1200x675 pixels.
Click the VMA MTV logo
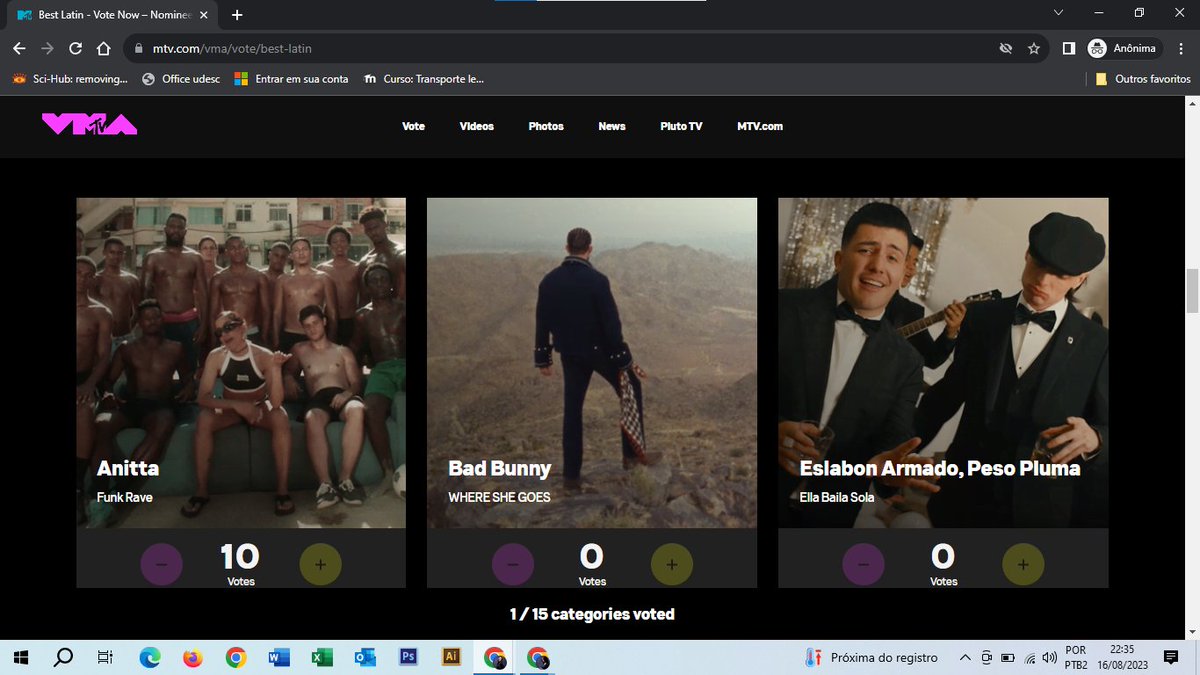pyautogui.click(x=89, y=124)
